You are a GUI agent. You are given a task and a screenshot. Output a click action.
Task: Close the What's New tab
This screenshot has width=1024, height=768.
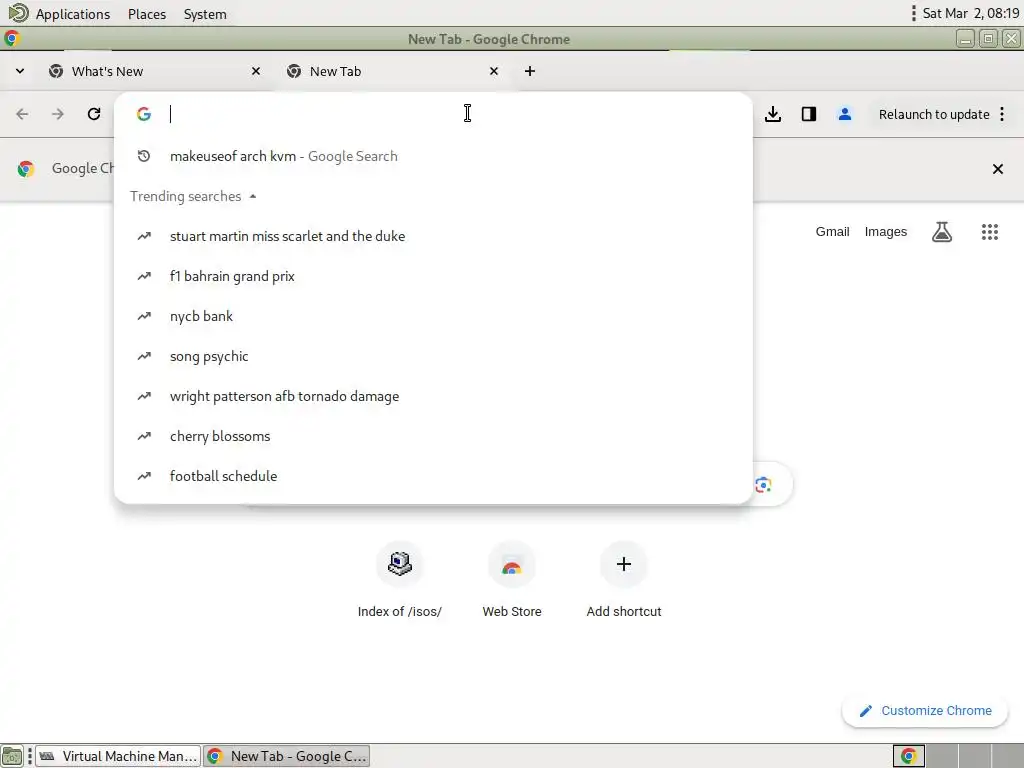point(256,71)
